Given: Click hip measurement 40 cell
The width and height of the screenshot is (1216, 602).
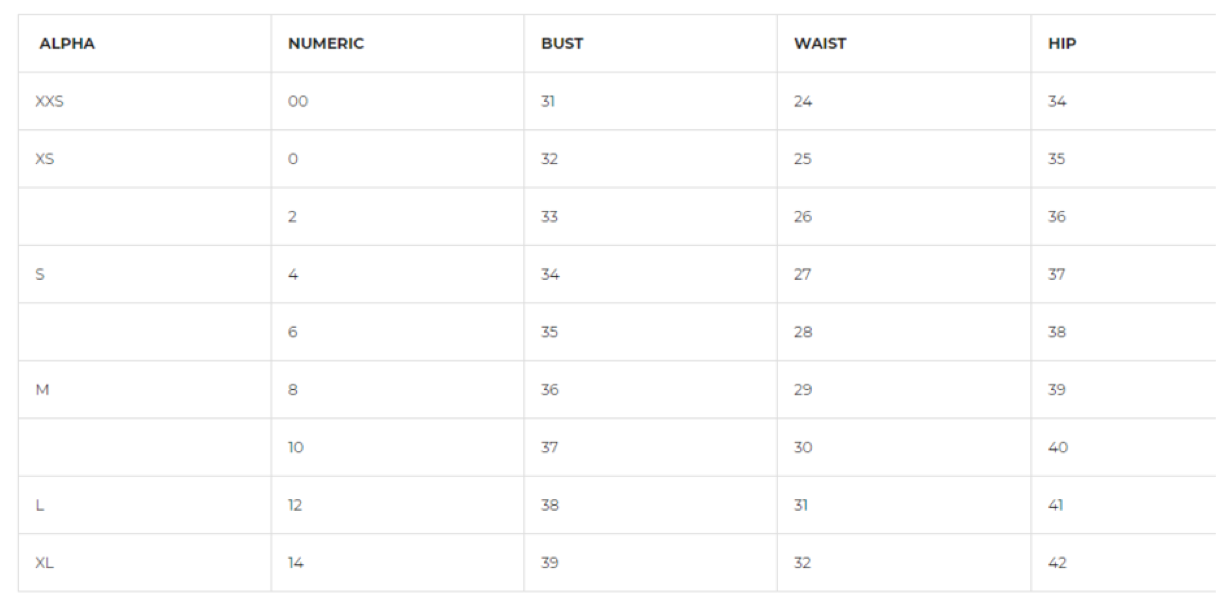Looking at the screenshot, I should coord(1058,448).
